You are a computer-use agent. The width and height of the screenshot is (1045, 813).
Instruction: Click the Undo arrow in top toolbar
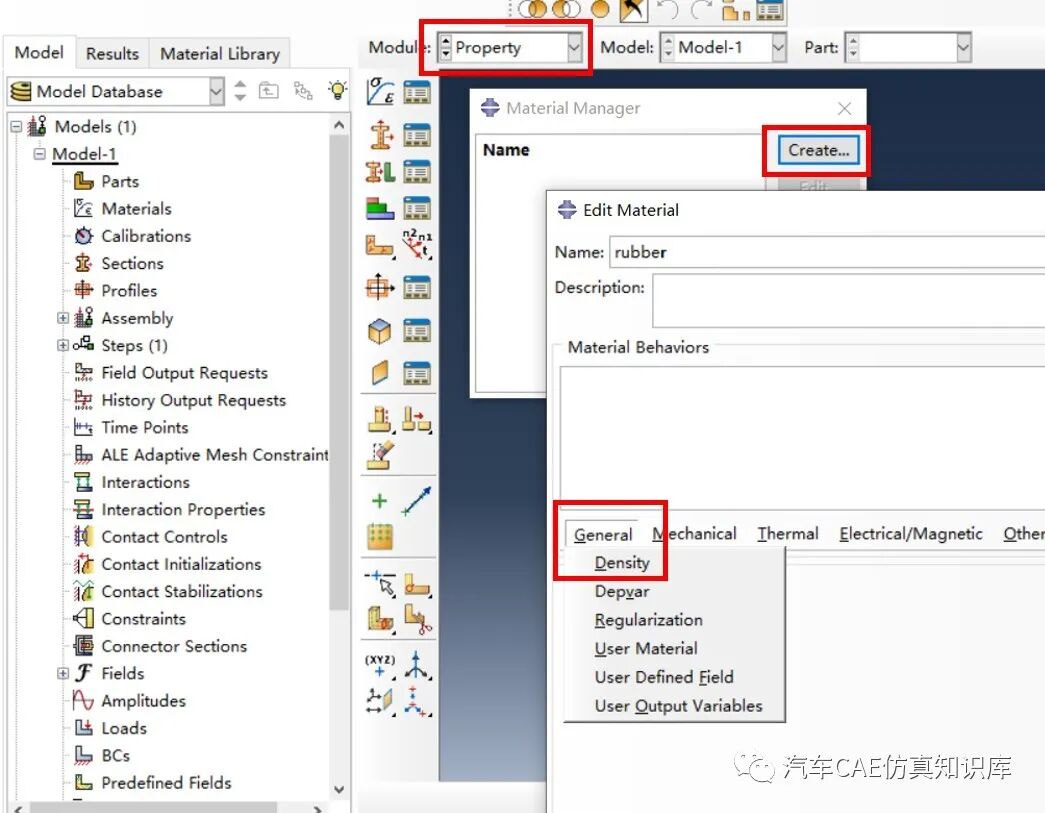coord(667,9)
